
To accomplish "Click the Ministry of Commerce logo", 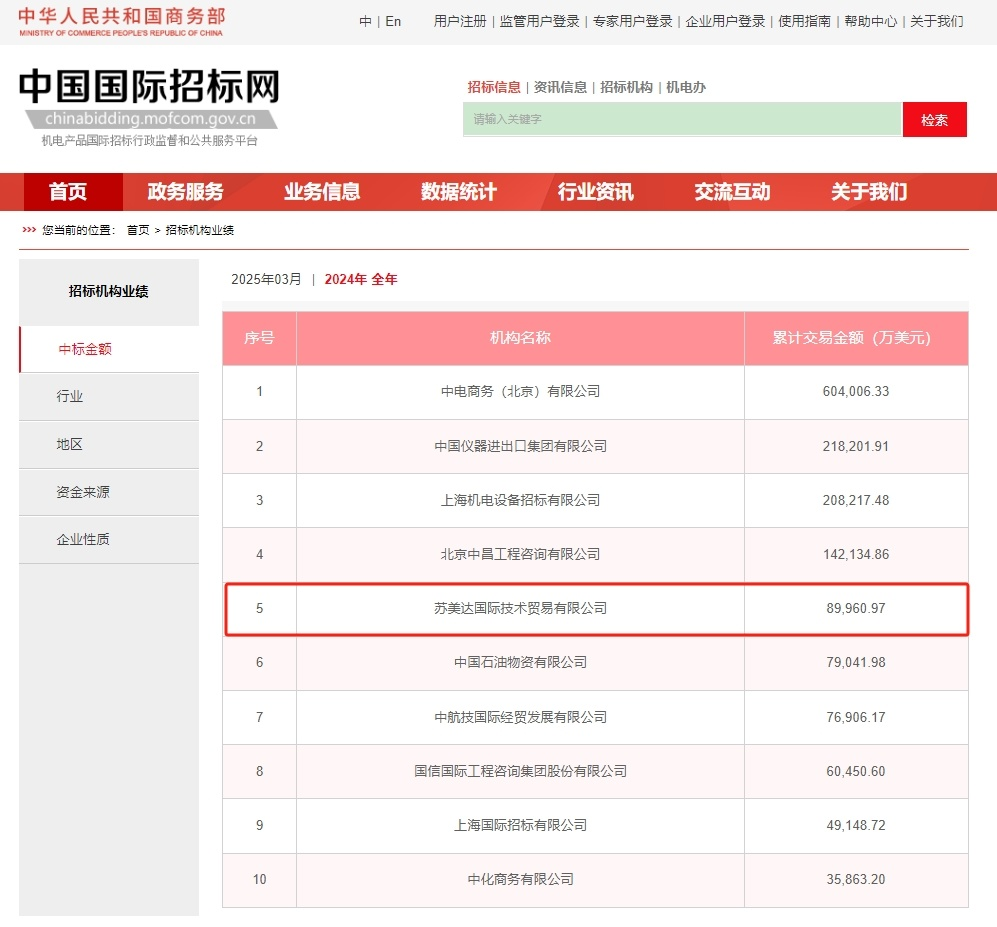I will point(121,21).
